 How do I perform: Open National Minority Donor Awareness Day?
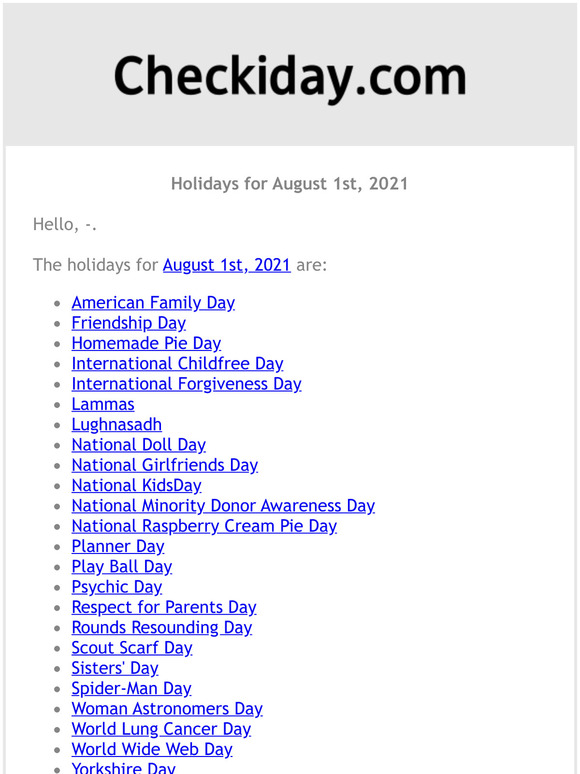point(223,505)
